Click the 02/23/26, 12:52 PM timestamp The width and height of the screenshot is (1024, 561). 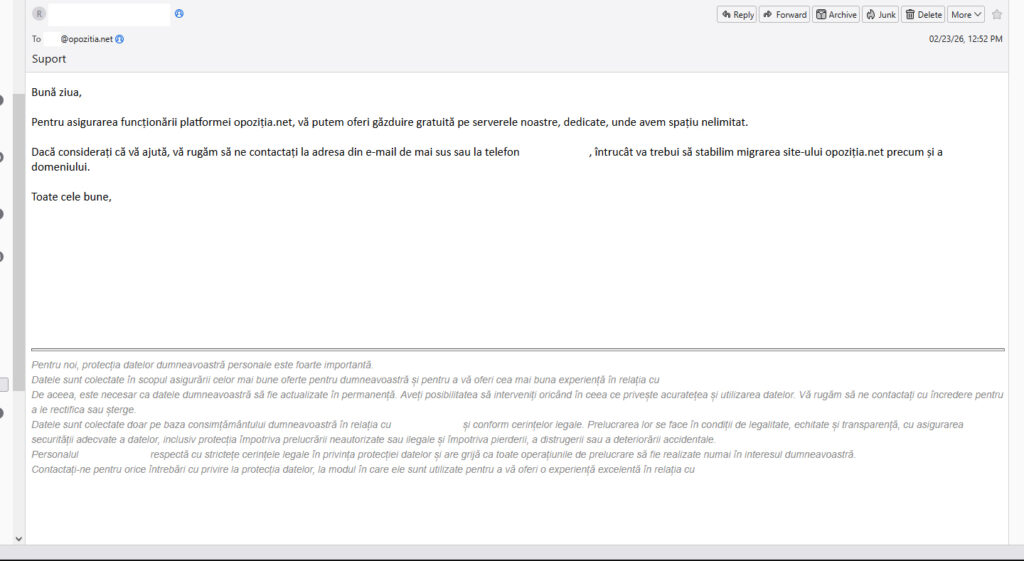coord(965,39)
